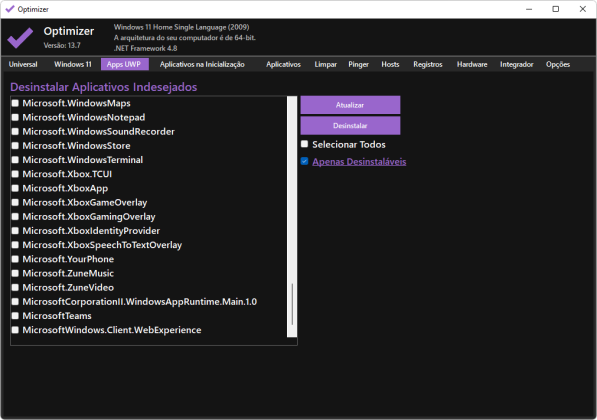Screen dimensions: 597x420
Task: Click the Optimizer purple checkmark logo
Action: [20, 38]
